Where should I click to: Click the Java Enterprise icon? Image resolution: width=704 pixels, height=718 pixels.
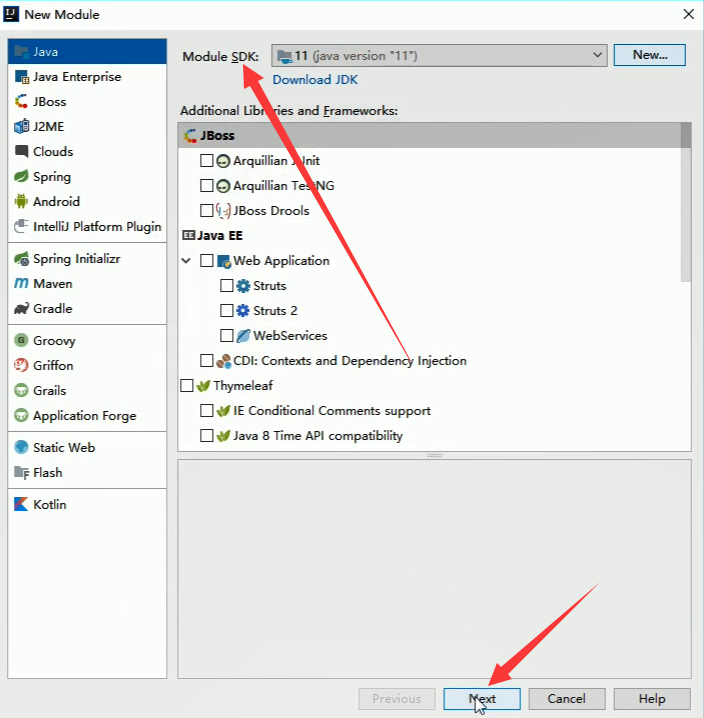pos(22,77)
